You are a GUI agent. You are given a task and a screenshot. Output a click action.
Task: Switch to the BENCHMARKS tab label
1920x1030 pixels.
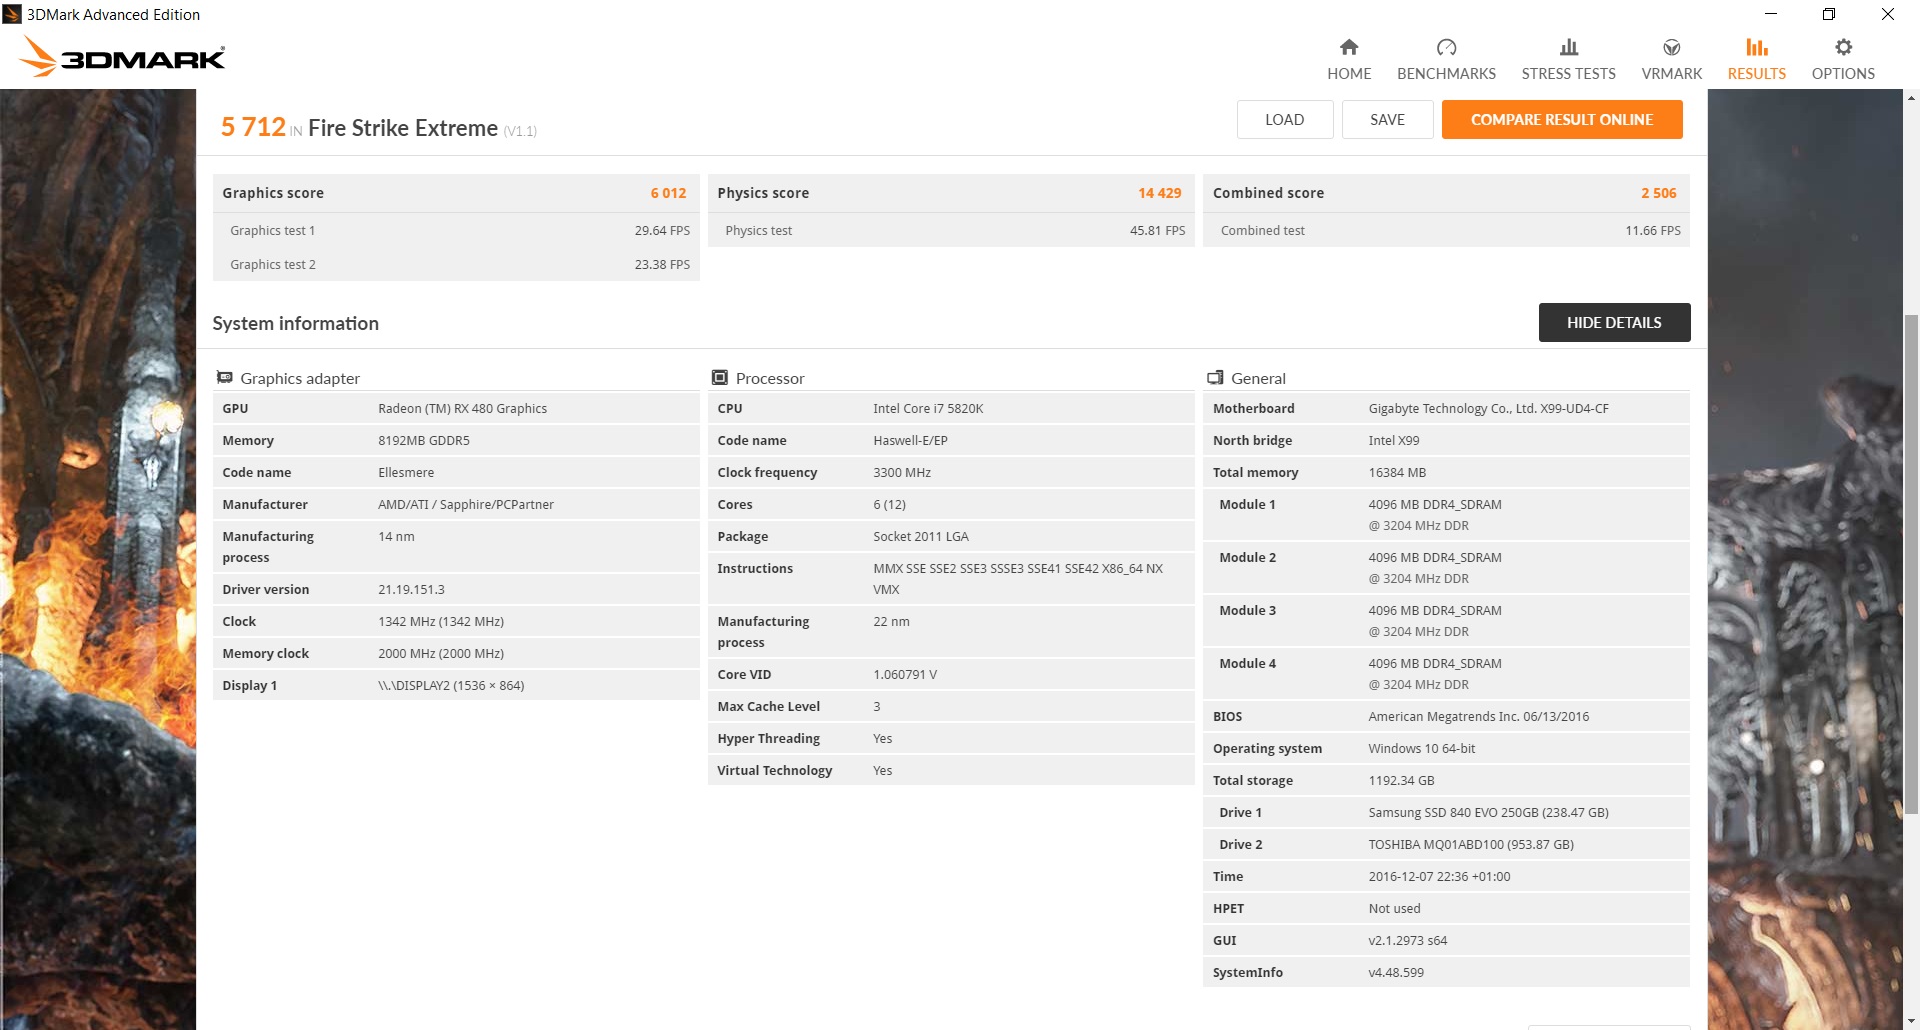[x=1446, y=74]
